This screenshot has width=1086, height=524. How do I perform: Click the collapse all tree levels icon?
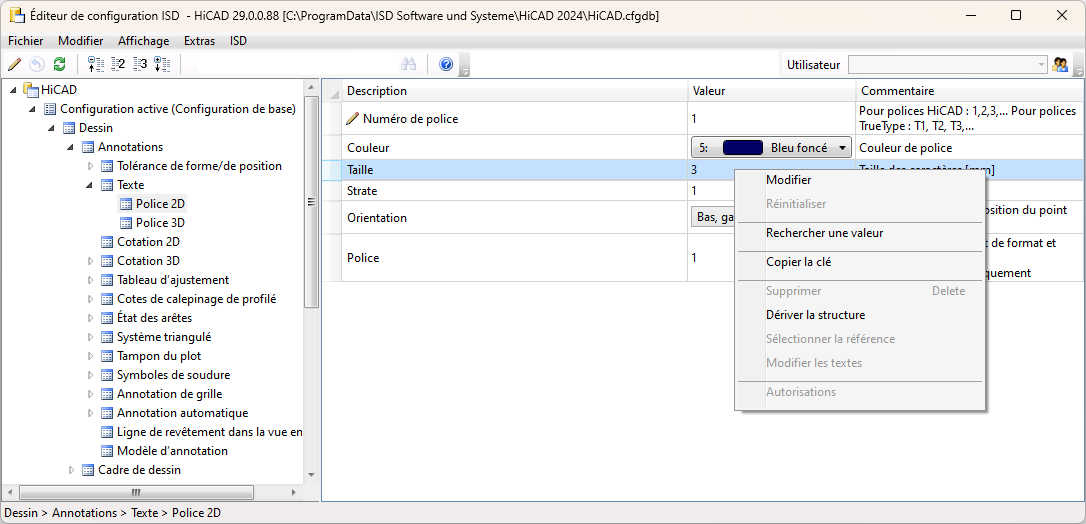[96, 64]
